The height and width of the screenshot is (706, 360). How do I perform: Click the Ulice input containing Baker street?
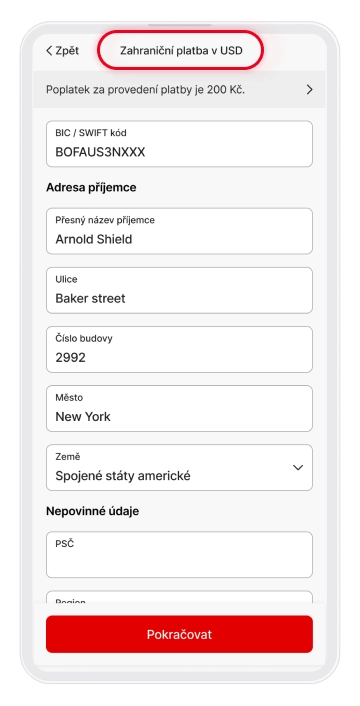point(179,290)
